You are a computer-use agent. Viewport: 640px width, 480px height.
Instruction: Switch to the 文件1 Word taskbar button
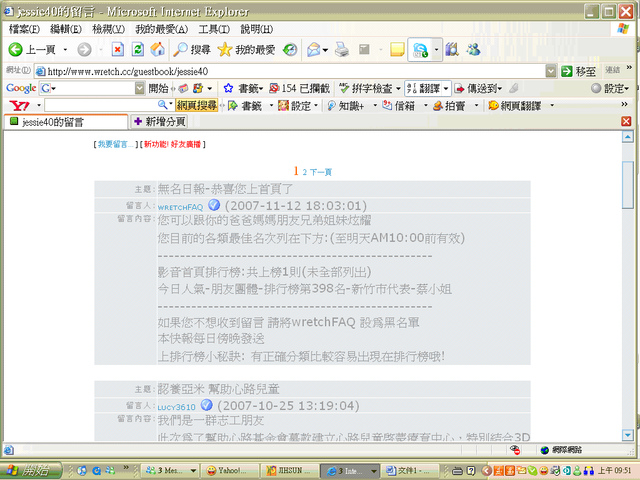(x=411, y=471)
